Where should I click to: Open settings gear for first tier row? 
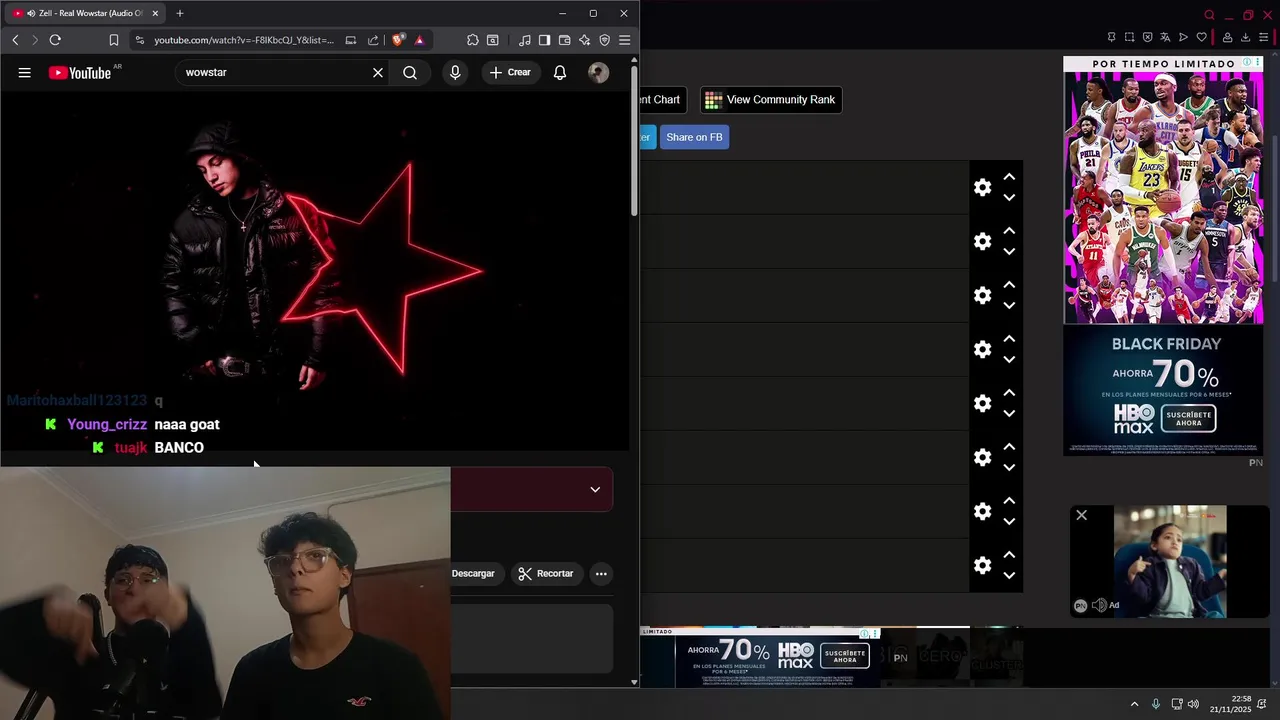tap(983, 187)
